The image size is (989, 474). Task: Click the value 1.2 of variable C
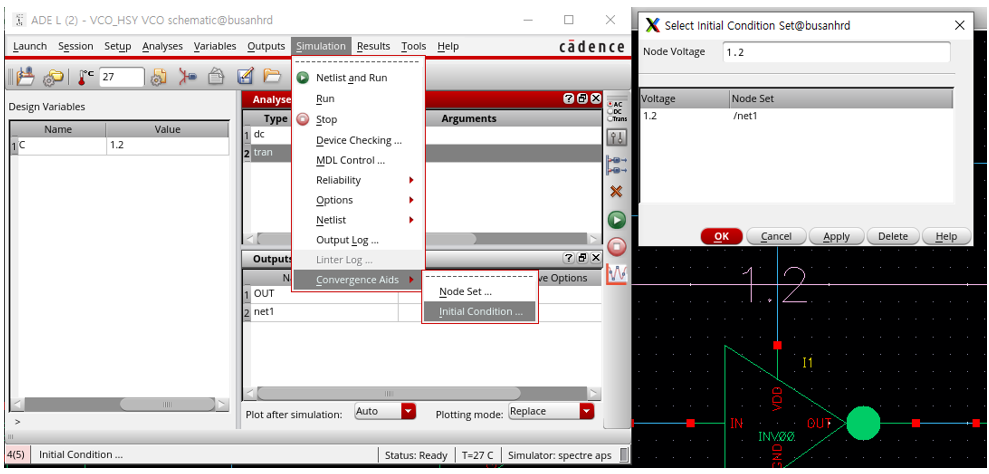(x=167, y=145)
